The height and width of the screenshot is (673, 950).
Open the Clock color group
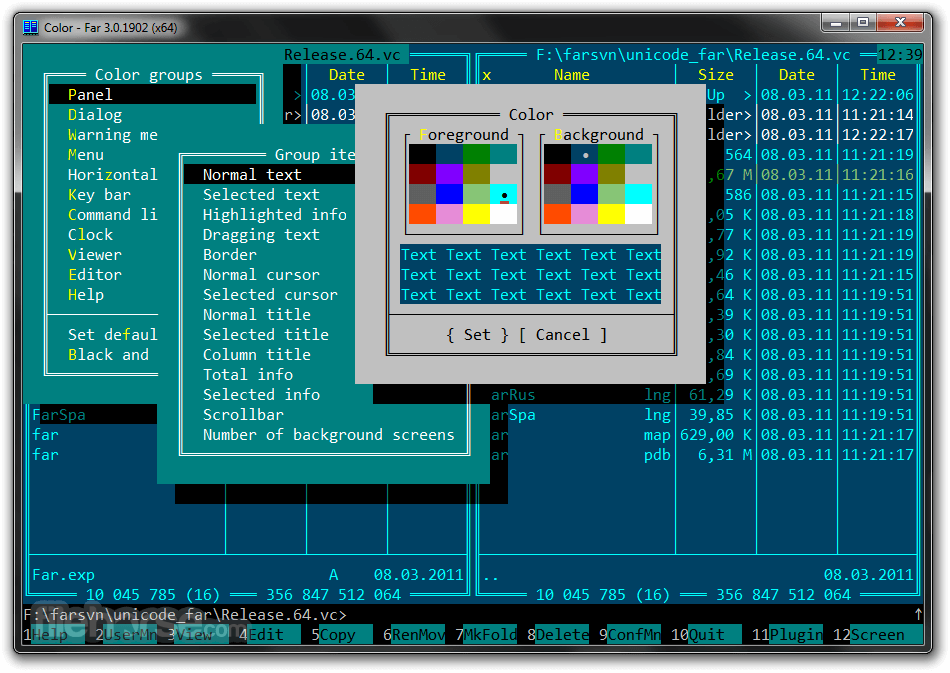pyautogui.click(x=90, y=234)
